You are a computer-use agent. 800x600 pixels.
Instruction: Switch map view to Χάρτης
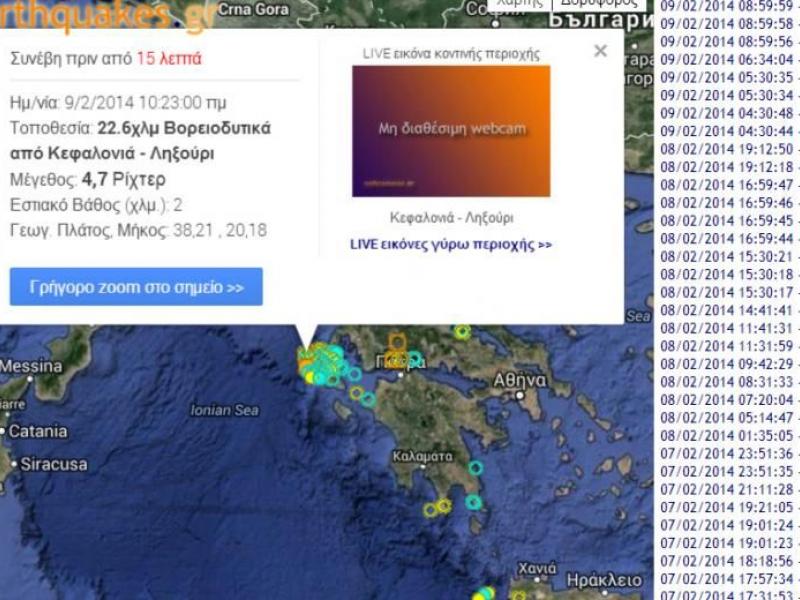click(x=517, y=3)
